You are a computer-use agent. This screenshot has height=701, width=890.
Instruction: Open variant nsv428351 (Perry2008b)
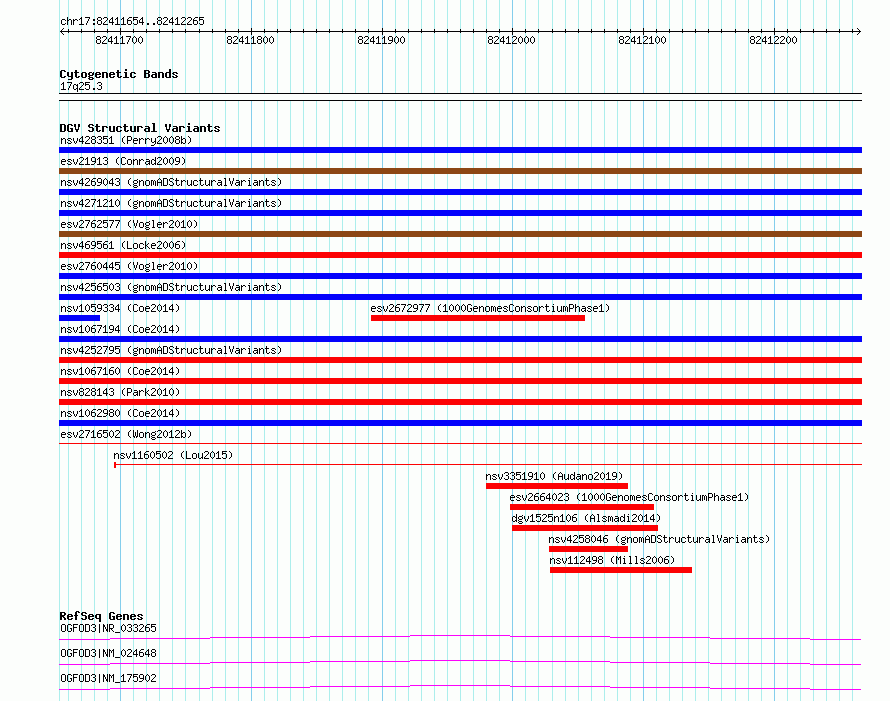point(126,140)
